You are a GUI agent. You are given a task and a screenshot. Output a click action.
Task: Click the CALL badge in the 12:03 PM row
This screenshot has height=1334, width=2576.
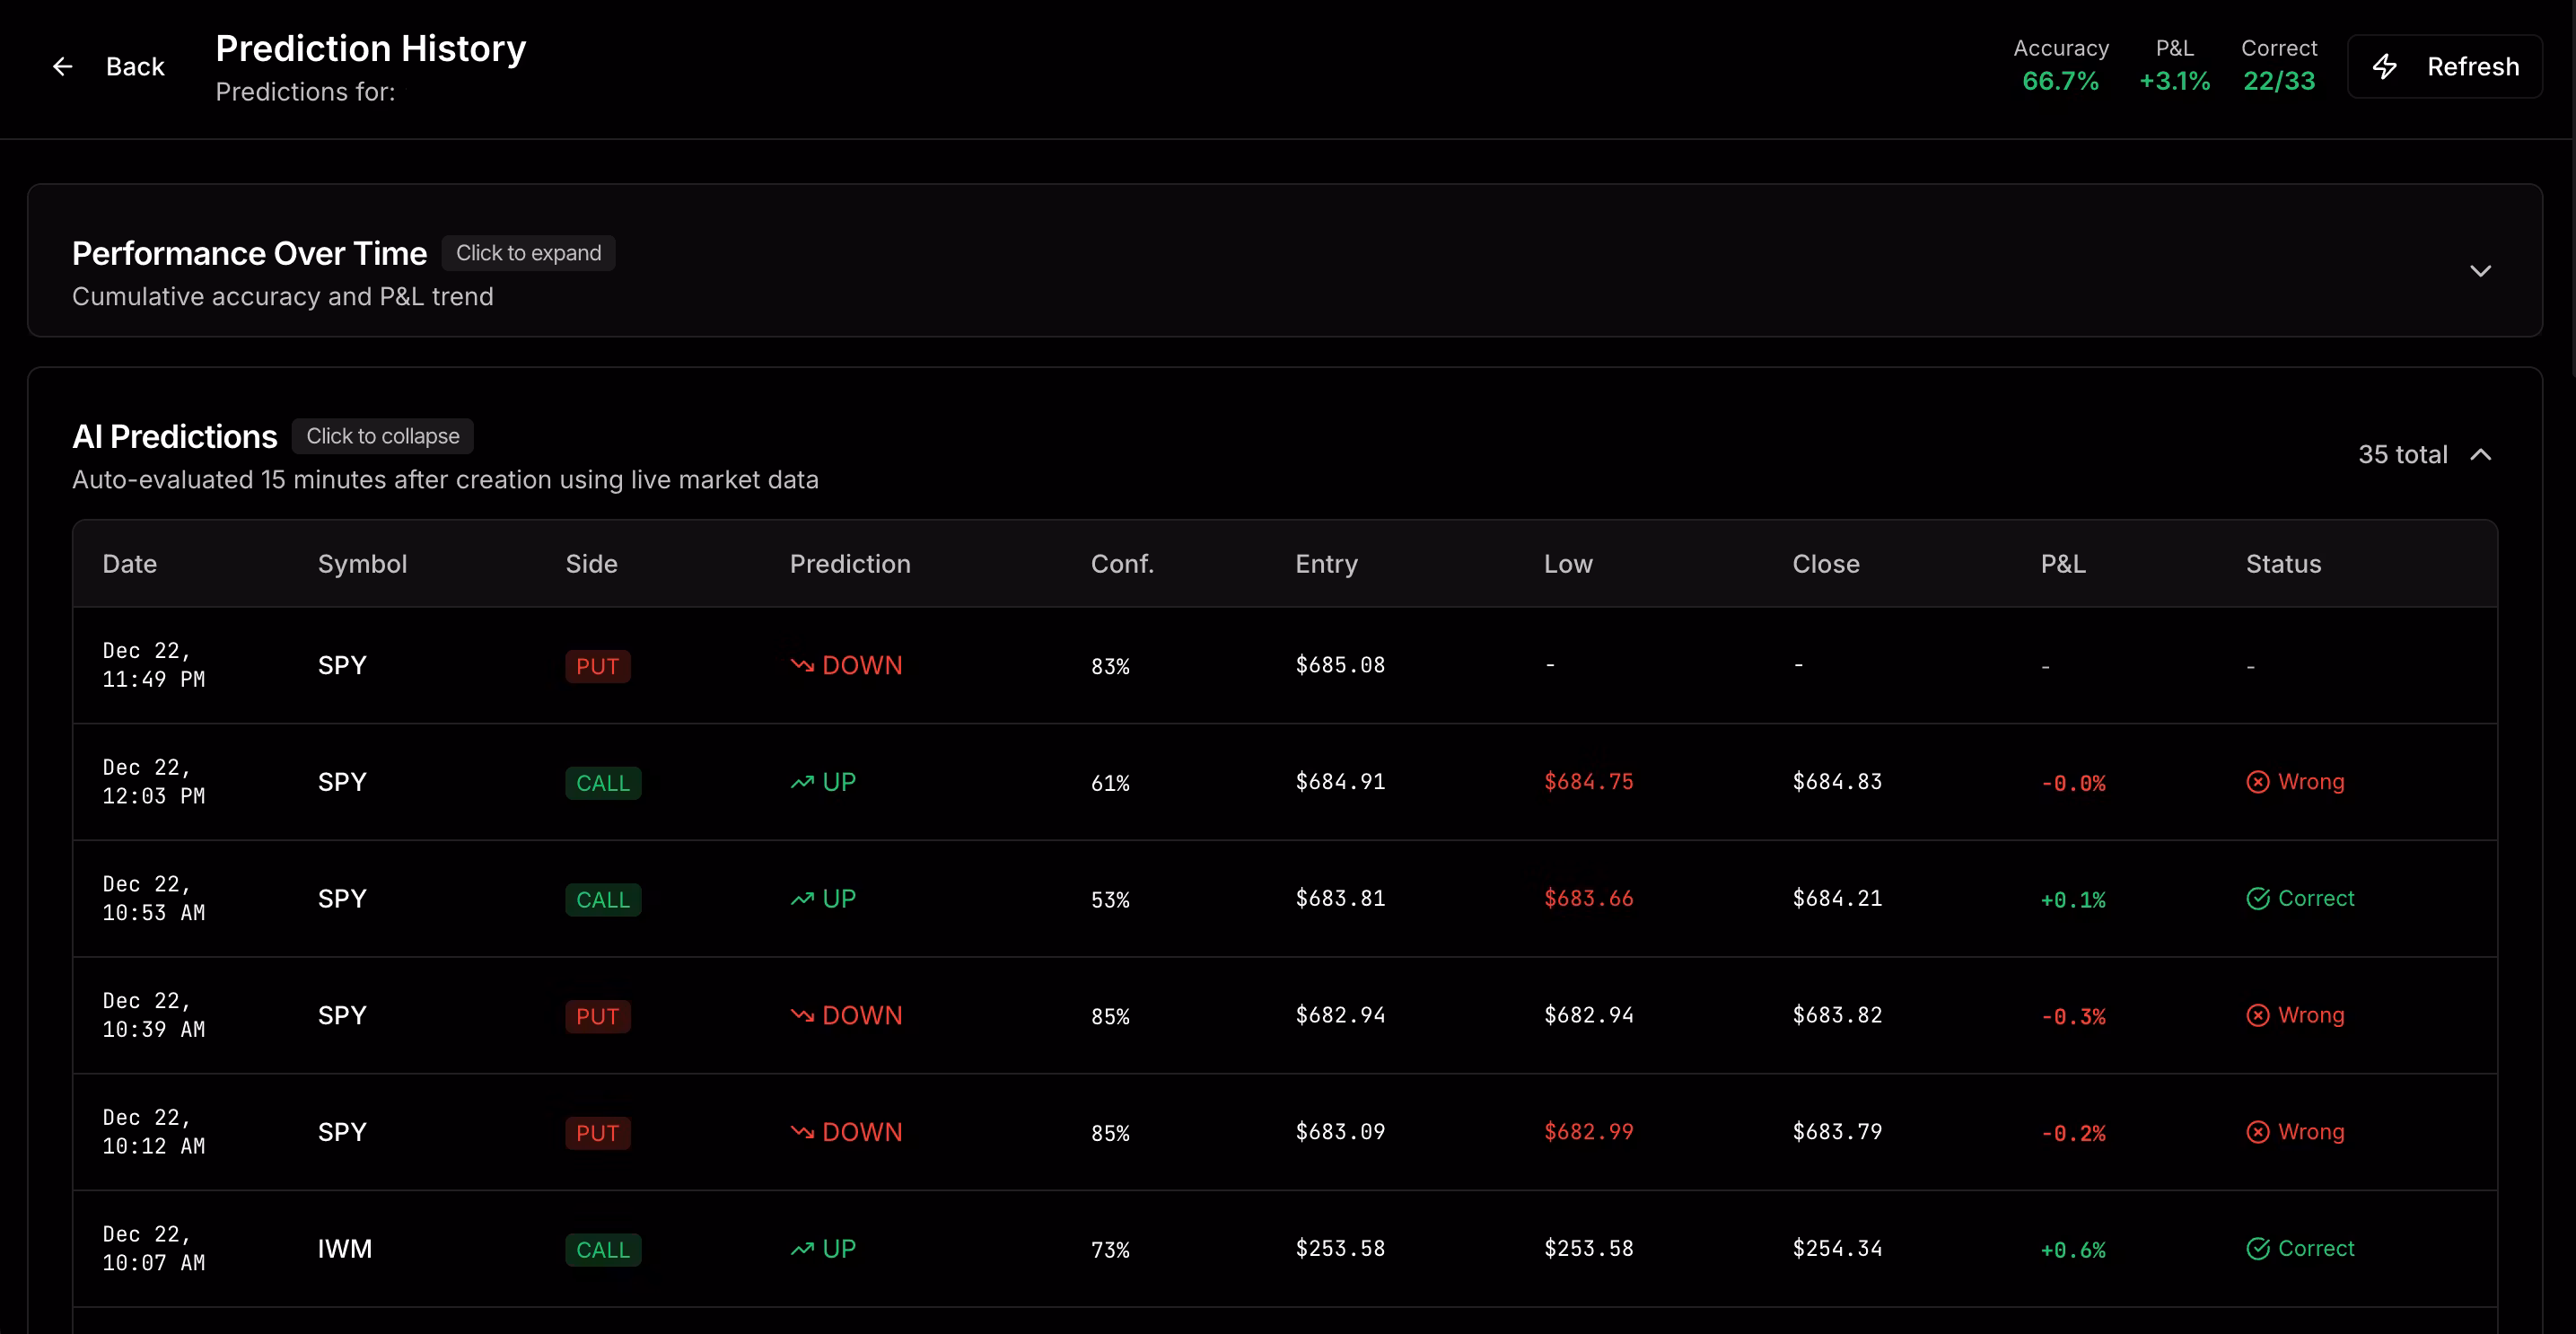602,783
